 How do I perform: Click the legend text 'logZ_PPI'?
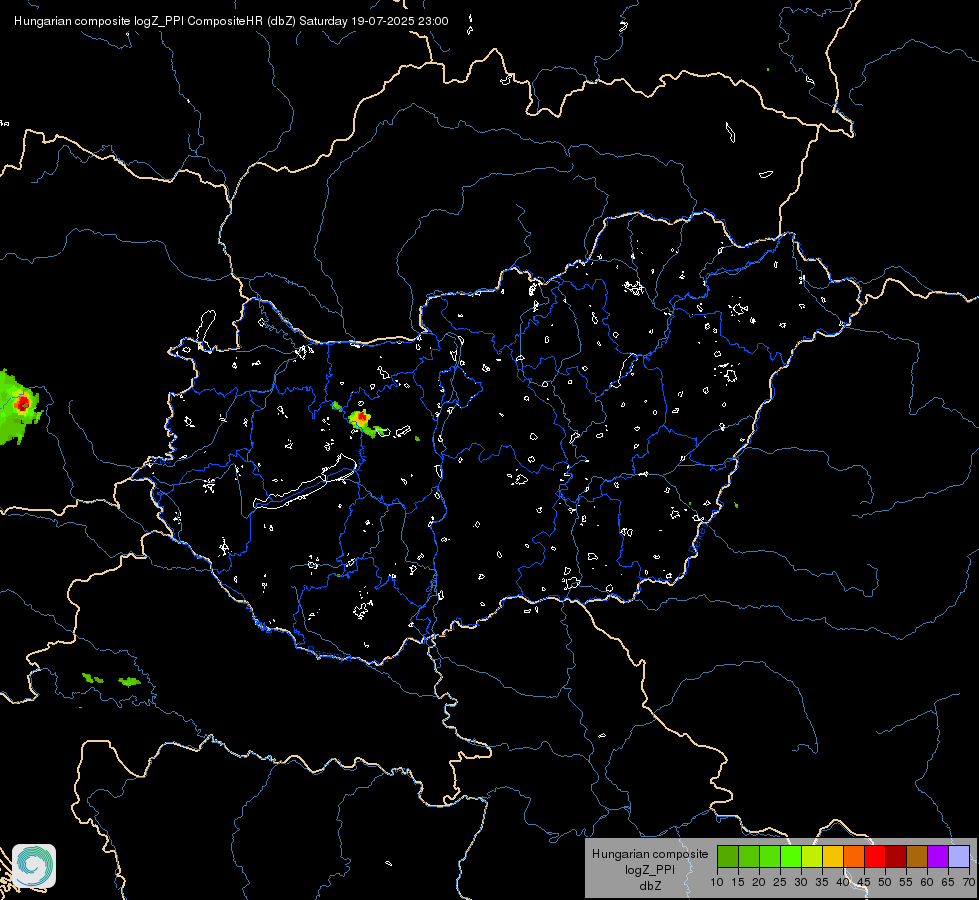(x=650, y=870)
